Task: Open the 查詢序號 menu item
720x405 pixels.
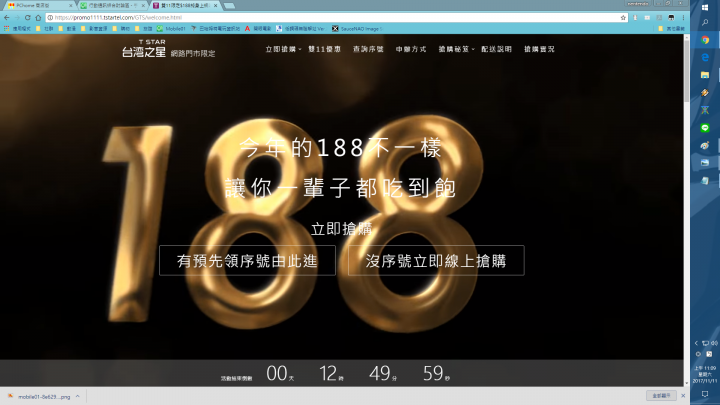Action: pyautogui.click(x=368, y=49)
